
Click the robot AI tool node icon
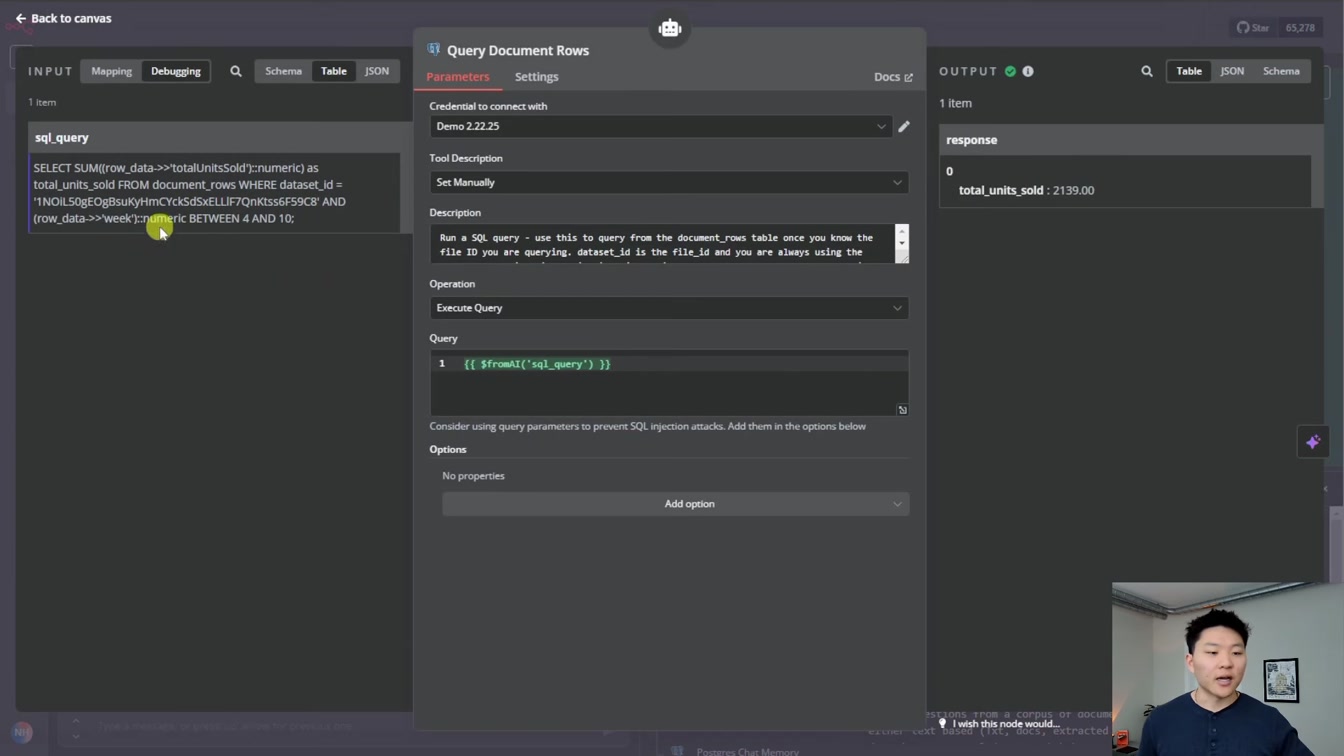[x=670, y=28]
